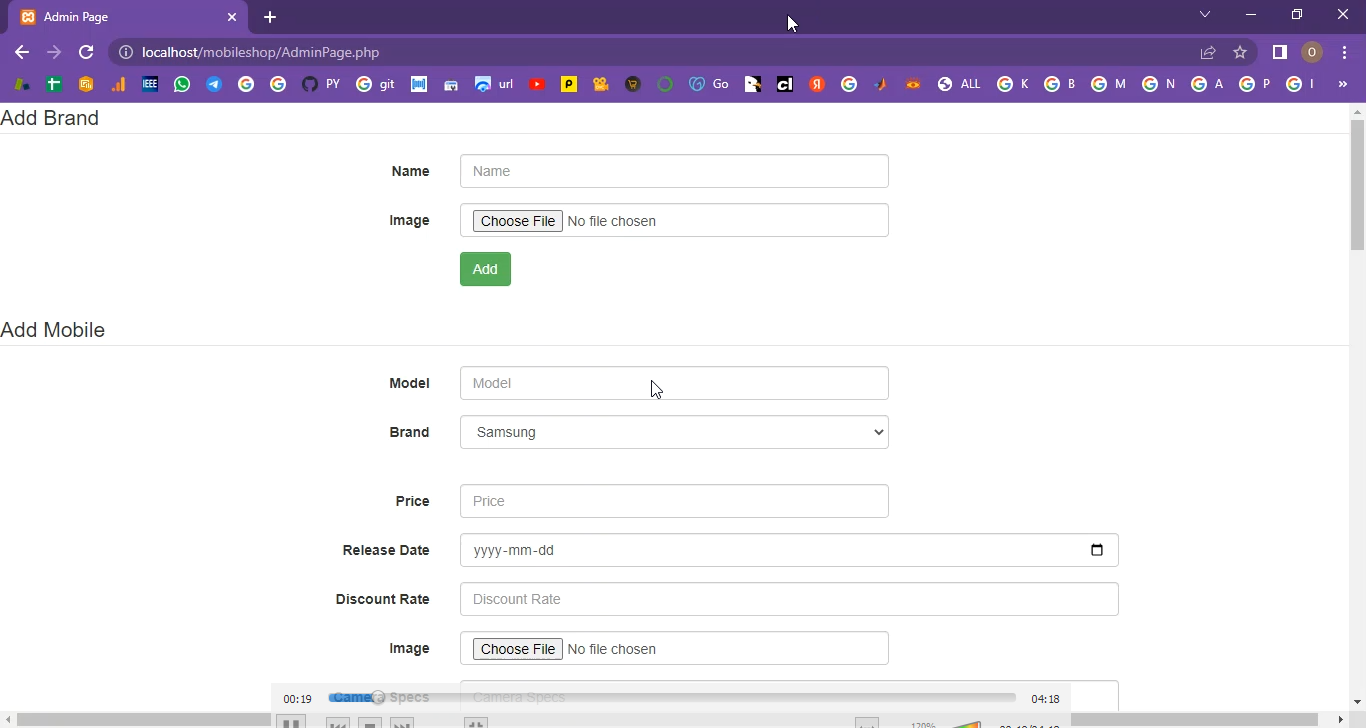Focus the Model input field
The image size is (1366, 728).
click(674, 383)
